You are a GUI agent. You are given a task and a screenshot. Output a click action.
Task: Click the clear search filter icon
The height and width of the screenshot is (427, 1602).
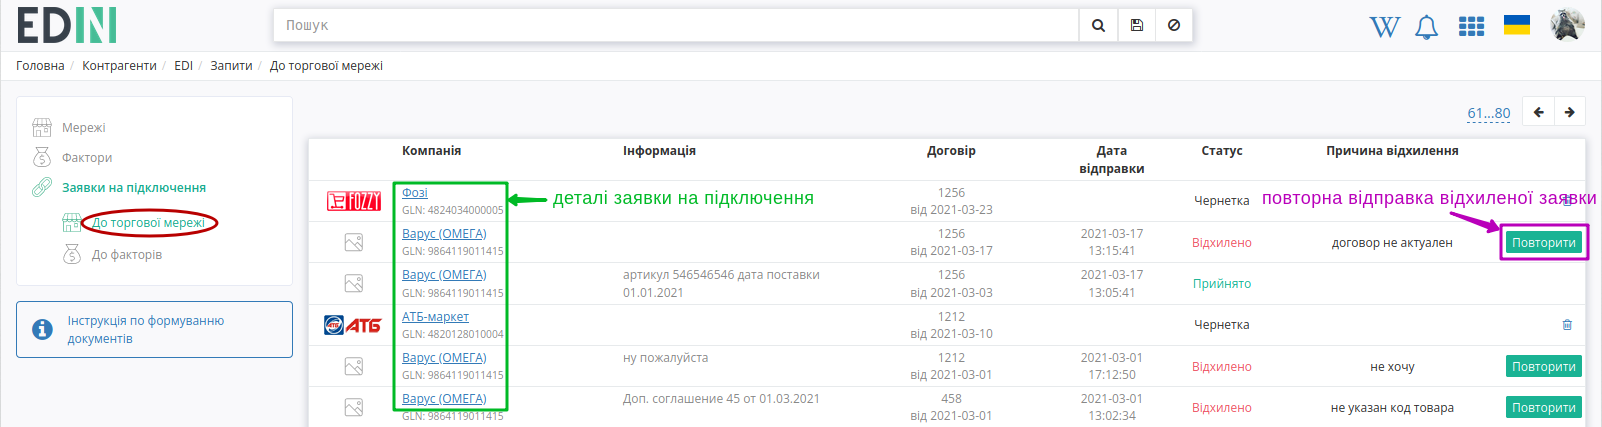coord(1174,25)
